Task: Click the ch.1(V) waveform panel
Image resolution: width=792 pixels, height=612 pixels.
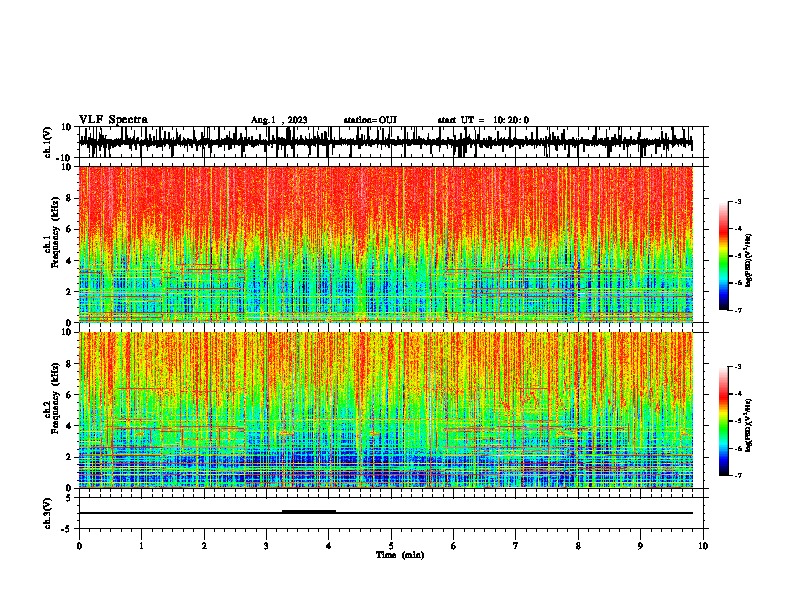Action: (x=391, y=142)
